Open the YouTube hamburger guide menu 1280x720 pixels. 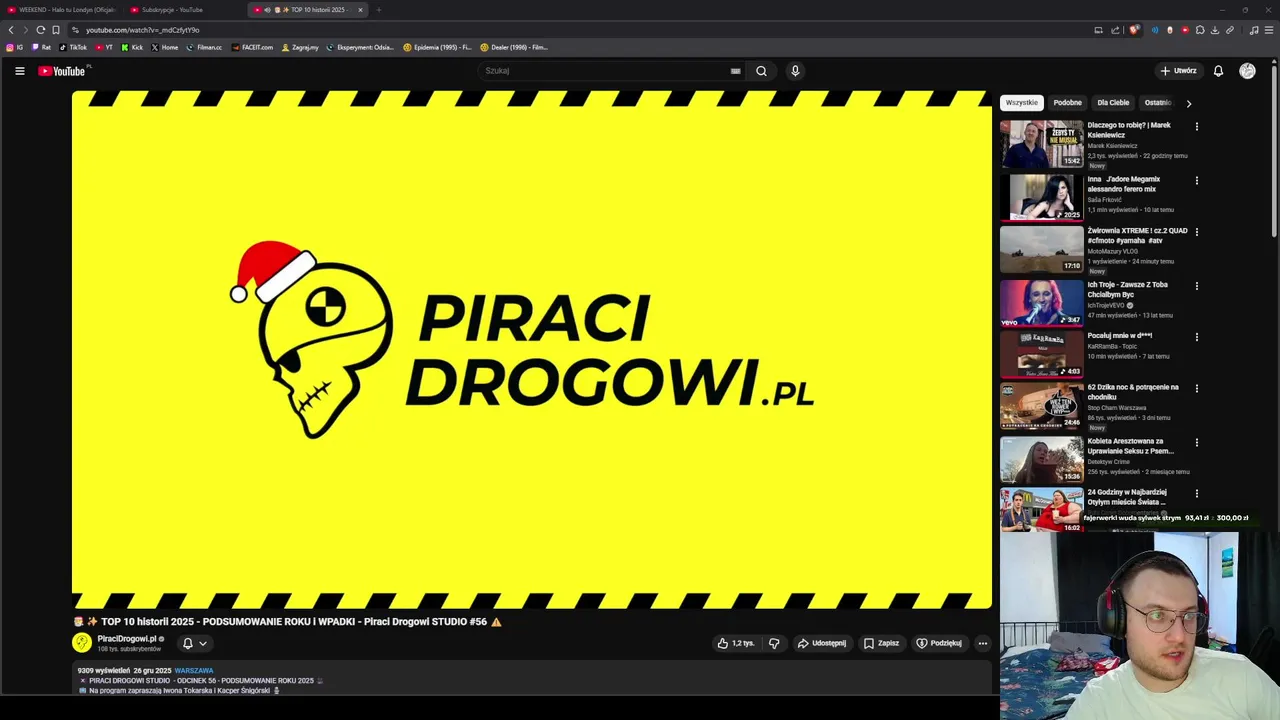coord(19,71)
